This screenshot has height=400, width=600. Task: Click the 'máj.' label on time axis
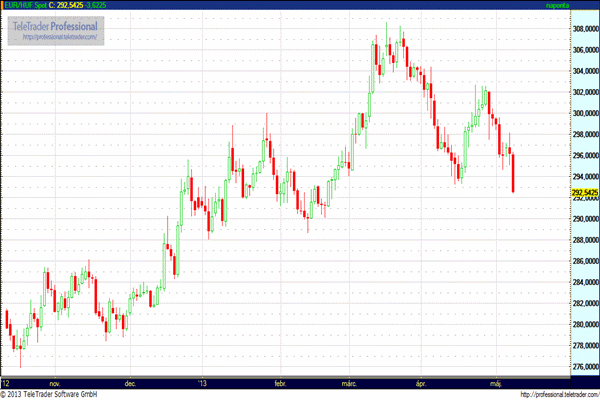[496, 382]
